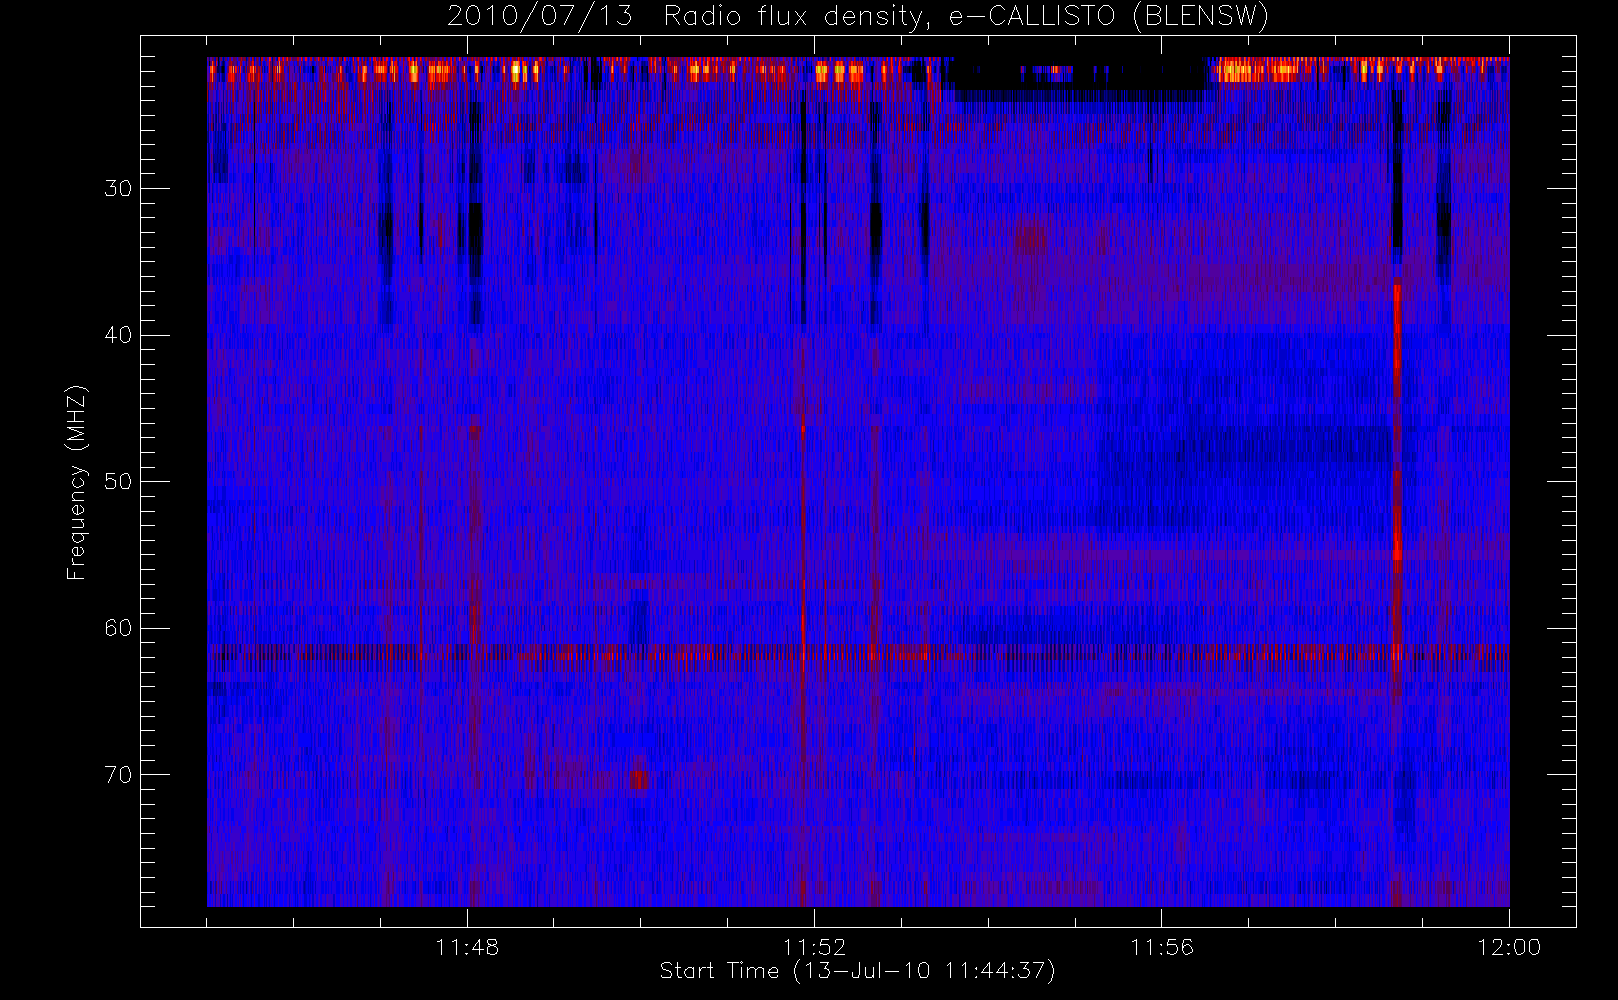Click the 30 MHz frequency tick label

[118, 188]
